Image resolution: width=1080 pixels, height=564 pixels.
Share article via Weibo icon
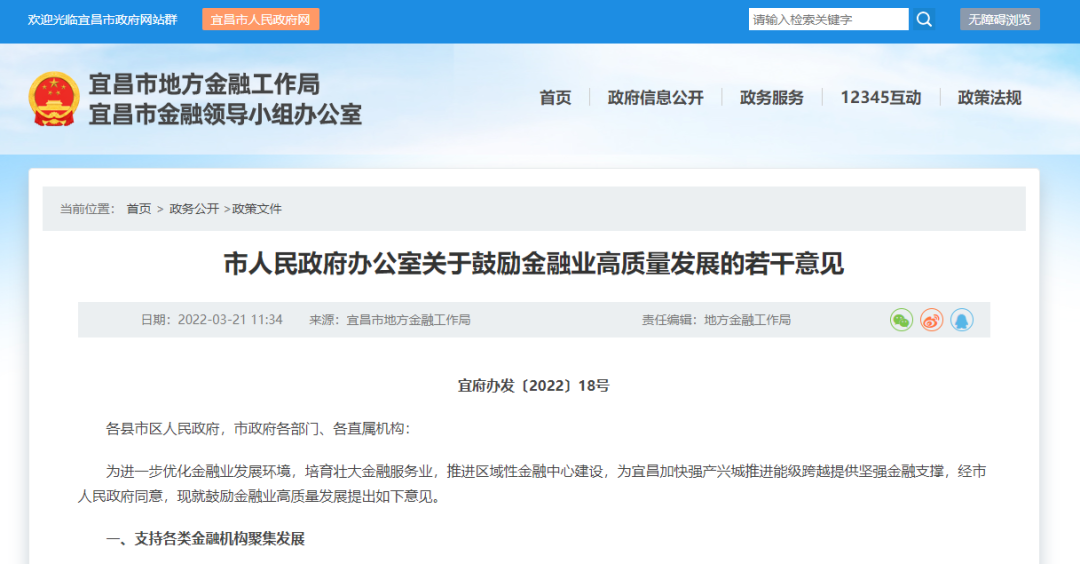[932, 320]
